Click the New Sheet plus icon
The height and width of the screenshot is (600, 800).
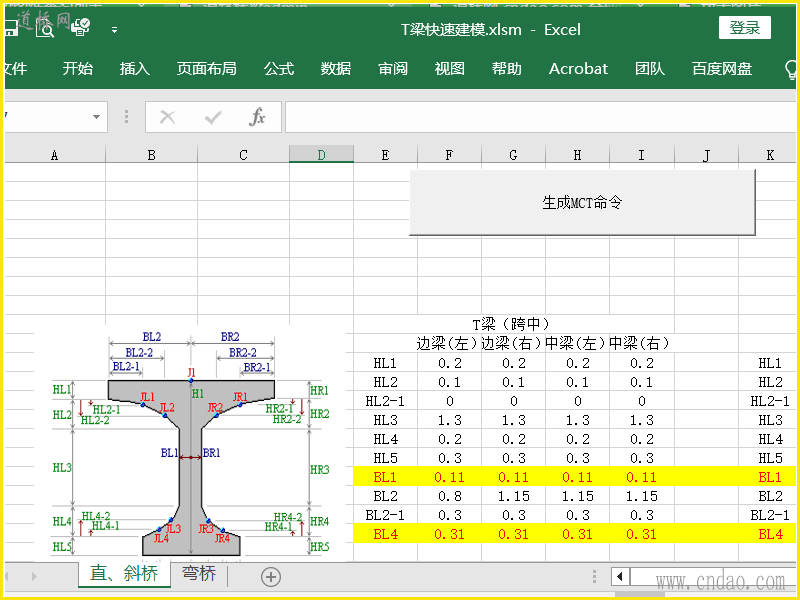270,577
